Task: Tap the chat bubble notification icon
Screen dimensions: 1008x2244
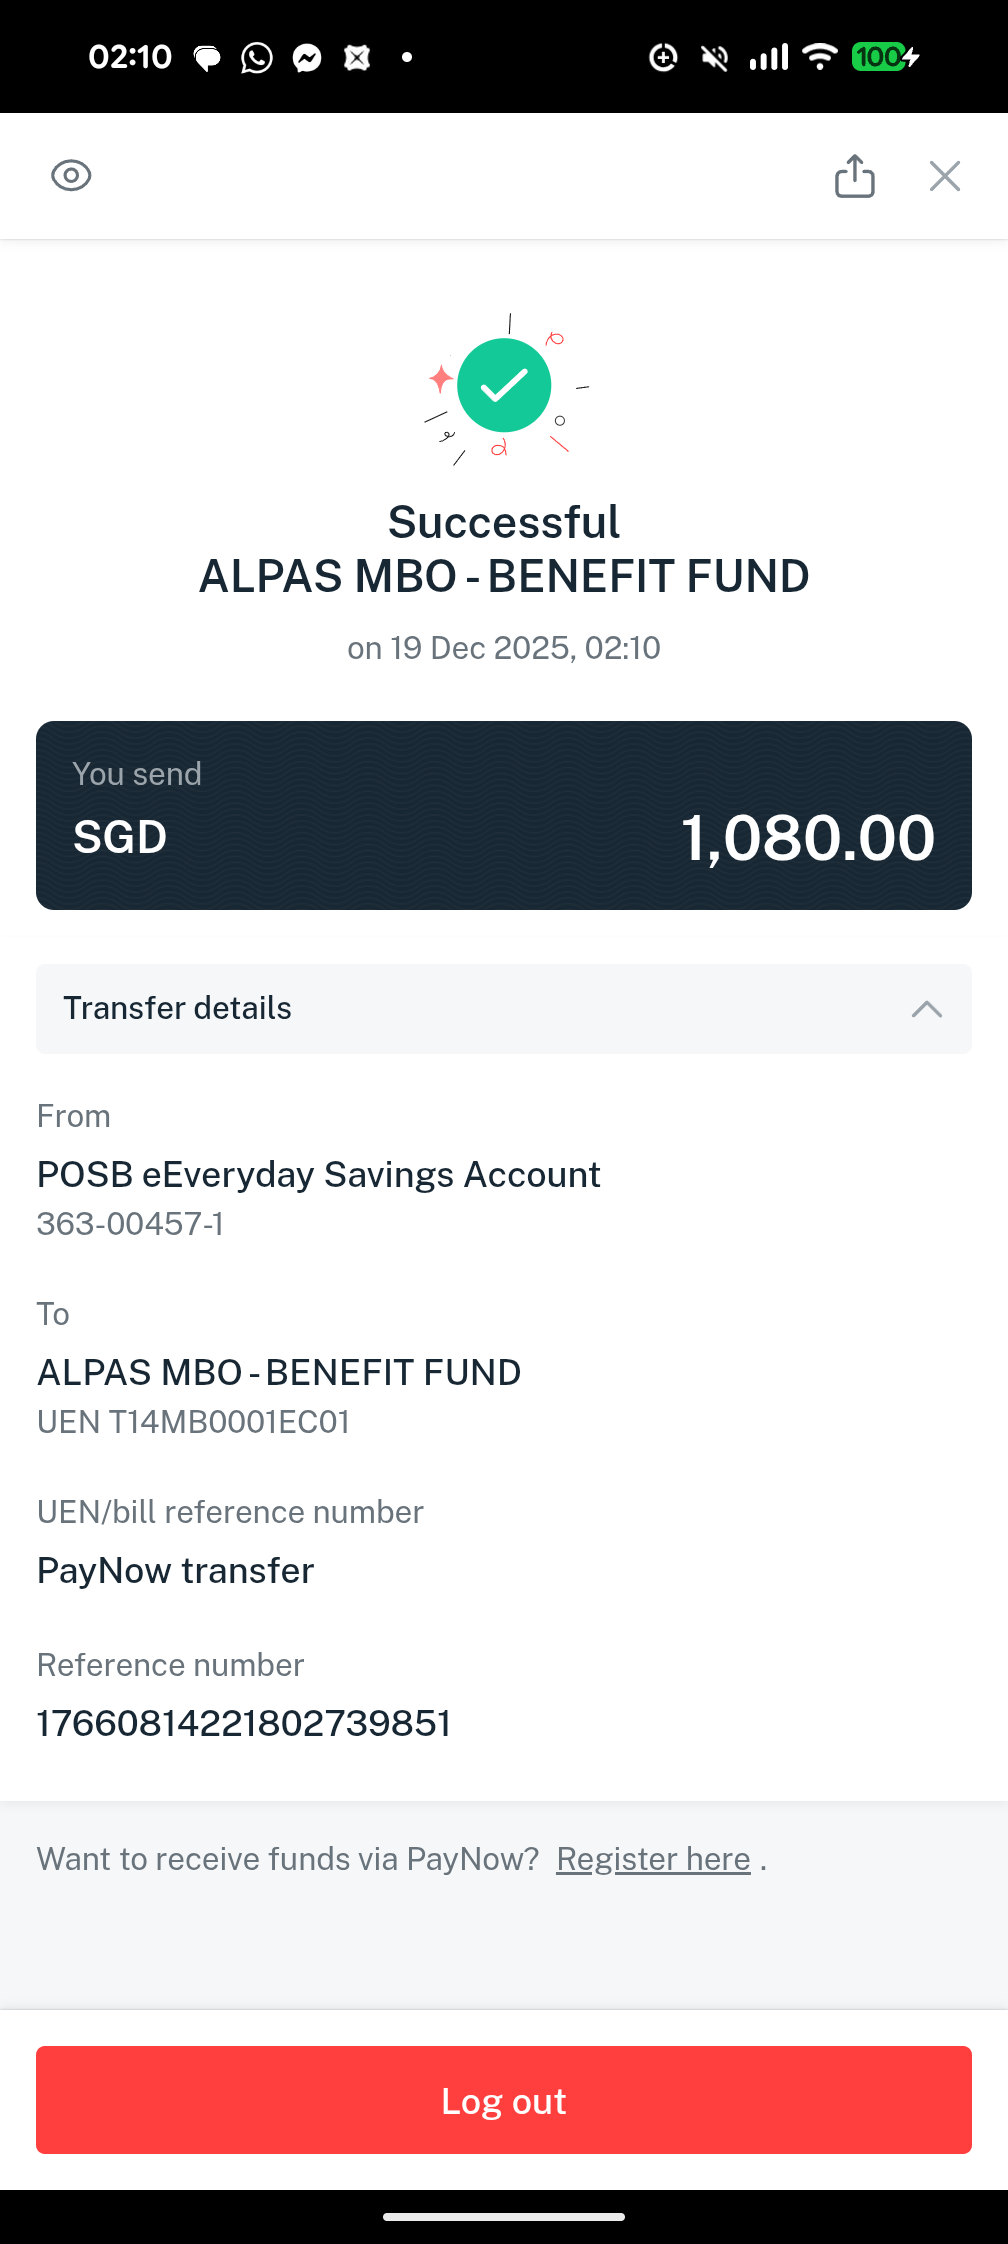Action: (207, 59)
